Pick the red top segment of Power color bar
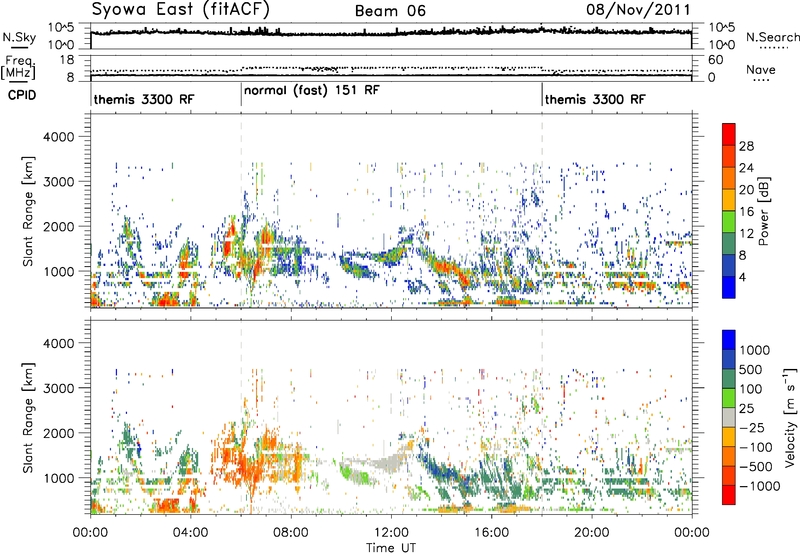The image size is (800, 554). point(729,134)
